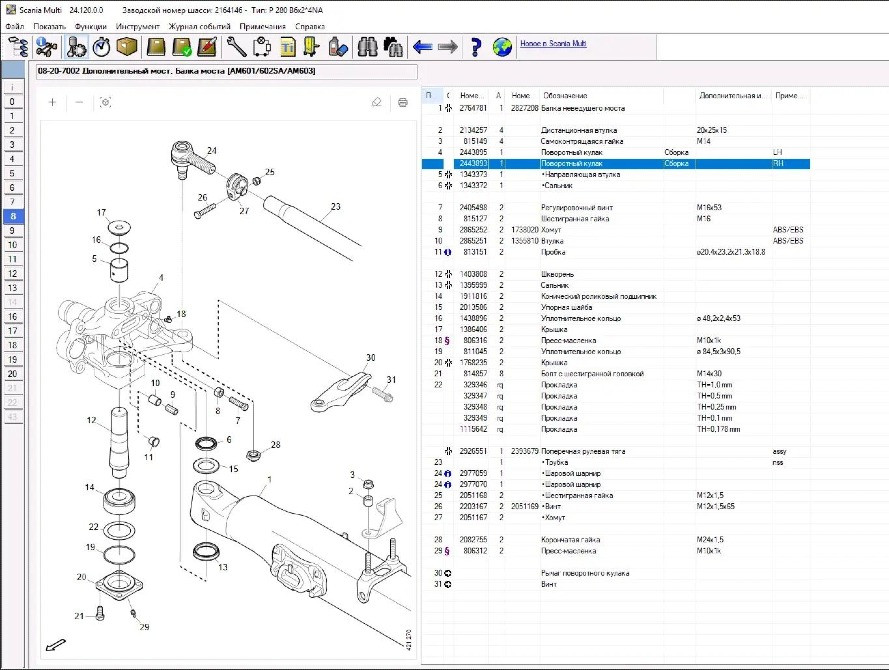This screenshot has height=670, width=889.
Task: Open the book with red pen icon
Action: coord(208,46)
